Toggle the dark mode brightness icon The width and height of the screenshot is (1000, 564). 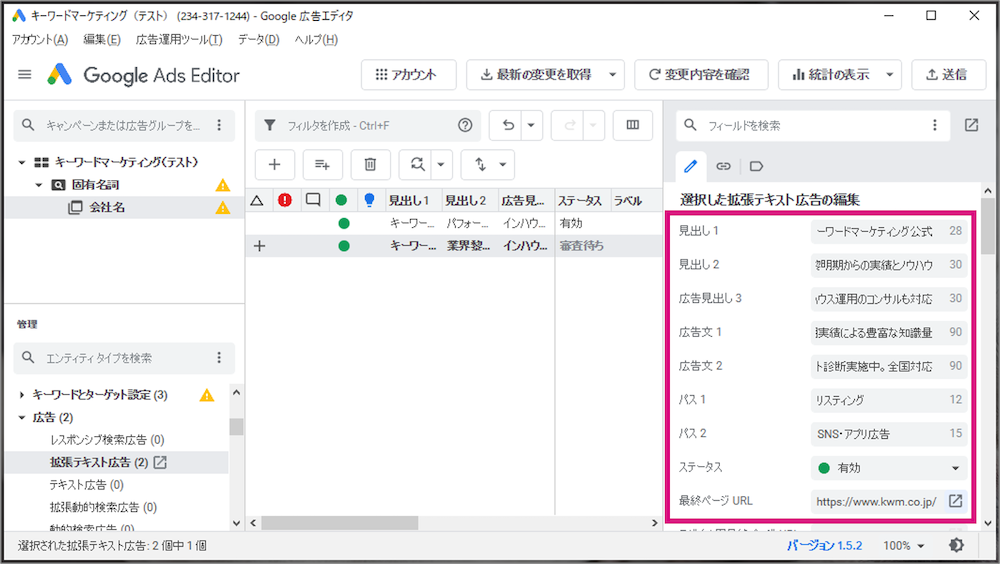[957, 545]
